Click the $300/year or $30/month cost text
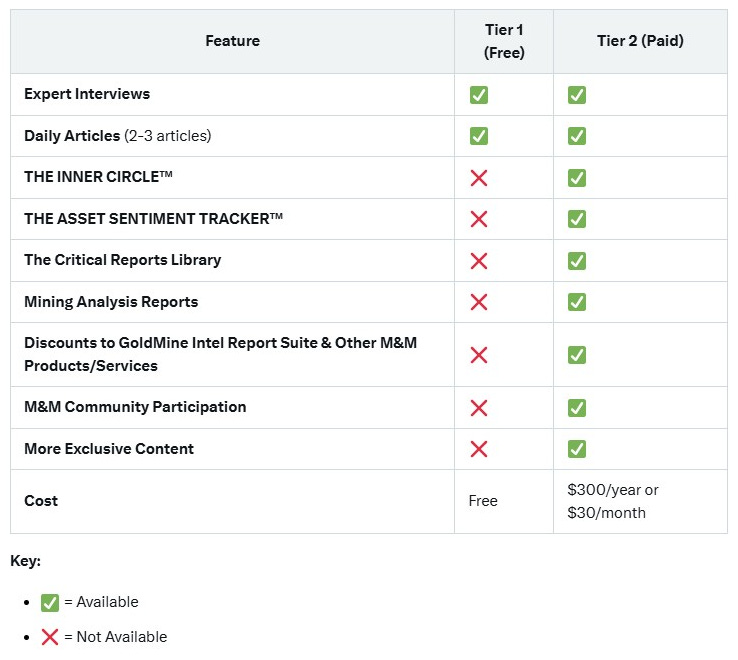738x660 pixels. point(613,501)
